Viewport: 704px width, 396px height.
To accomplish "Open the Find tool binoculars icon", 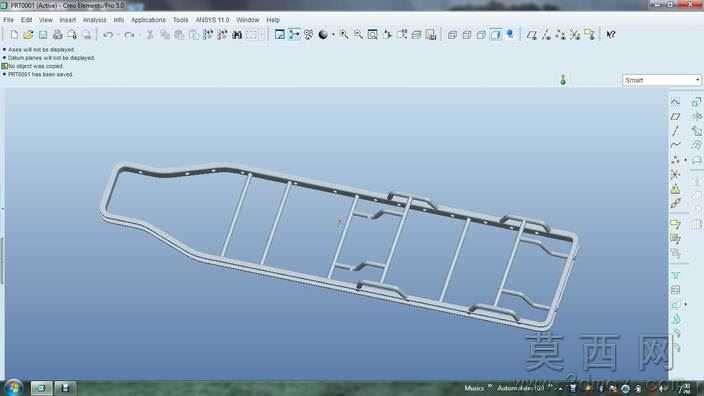I will 237,35.
